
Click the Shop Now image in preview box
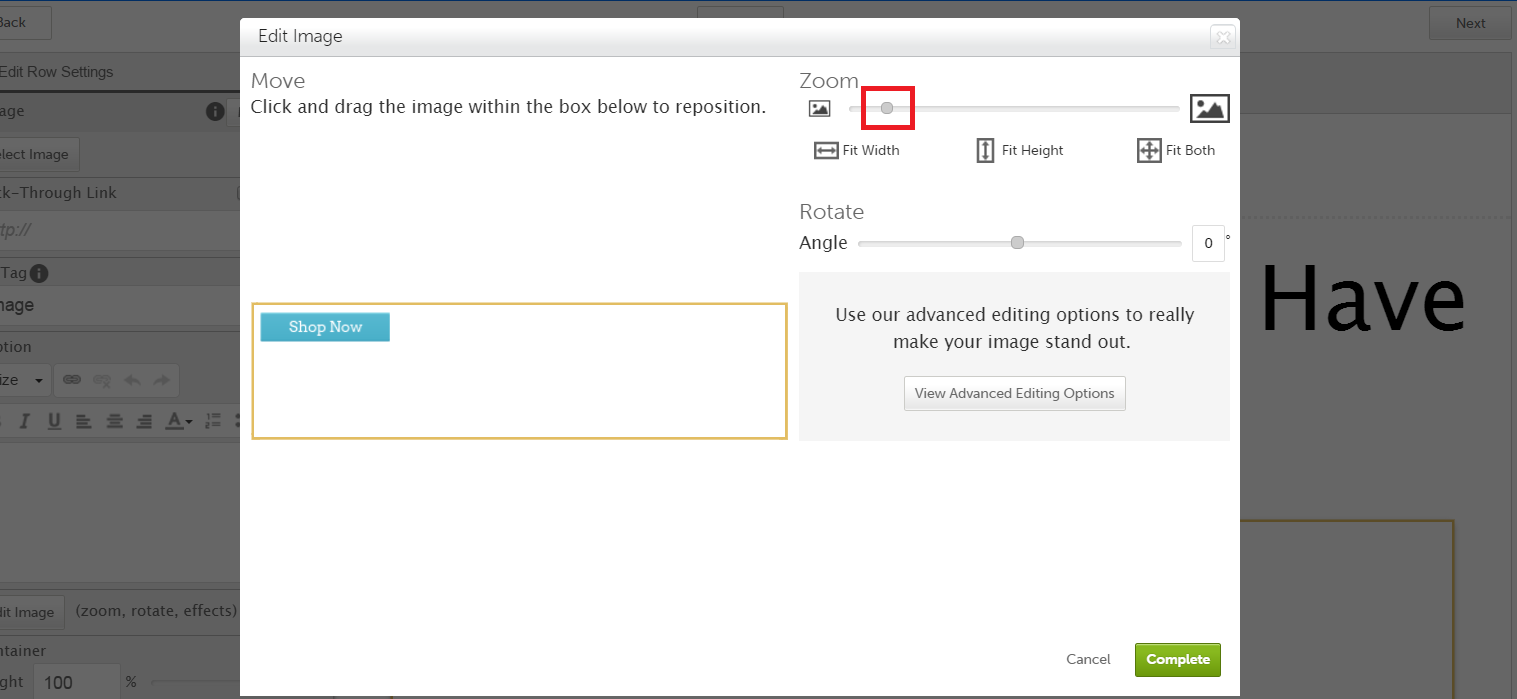coord(325,327)
